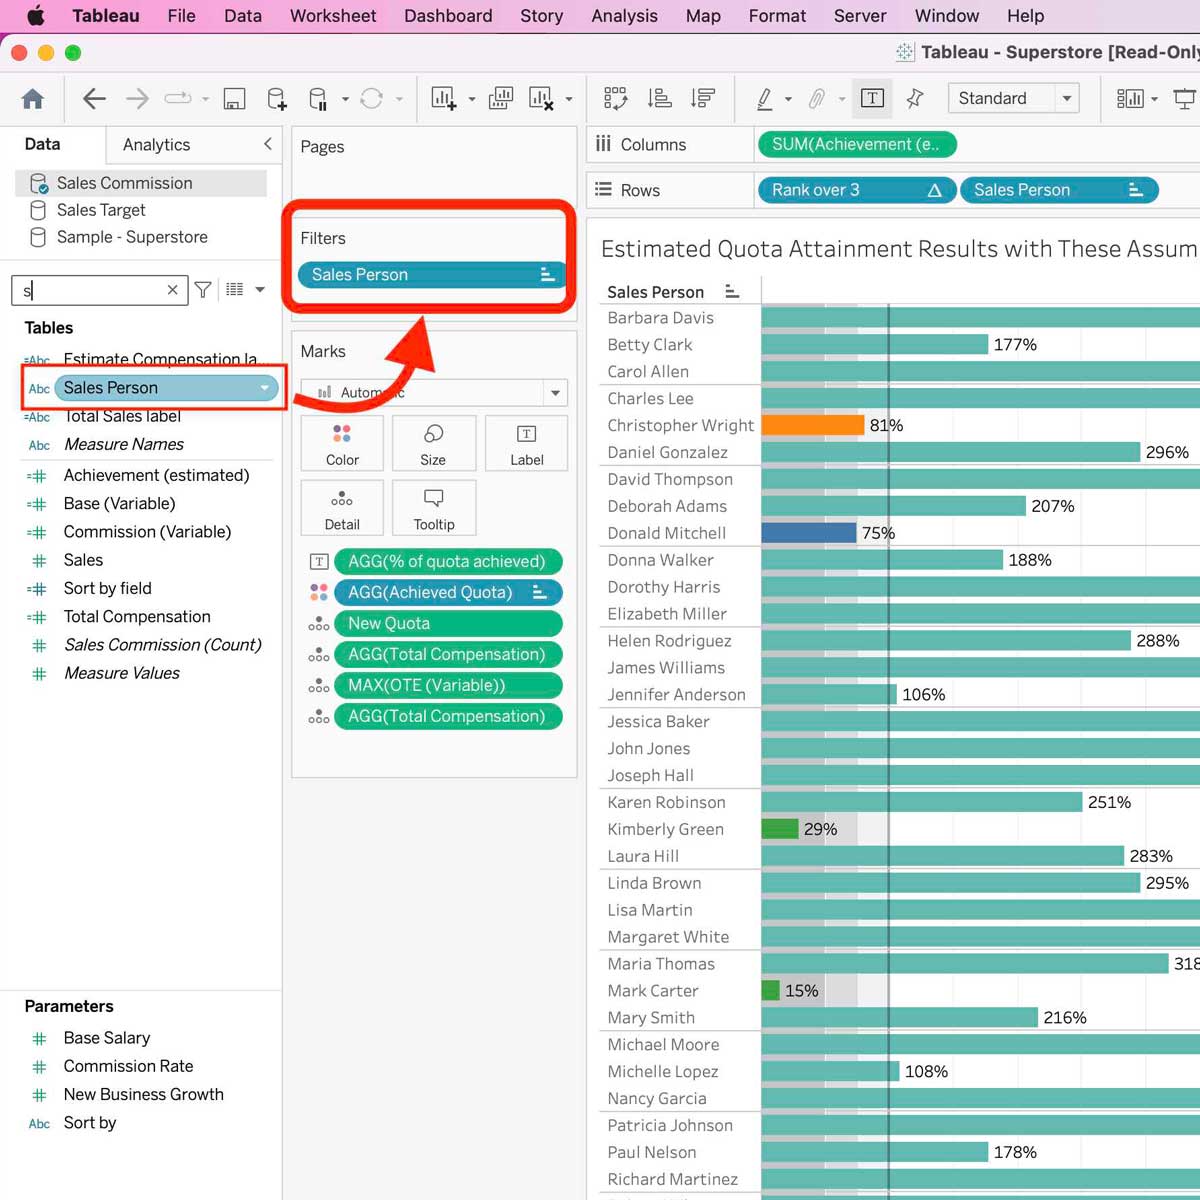Toggle Show Mark Labels in the toolbar
The height and width of the screenshot is (1200, 1200).
[x=872, y=98]
